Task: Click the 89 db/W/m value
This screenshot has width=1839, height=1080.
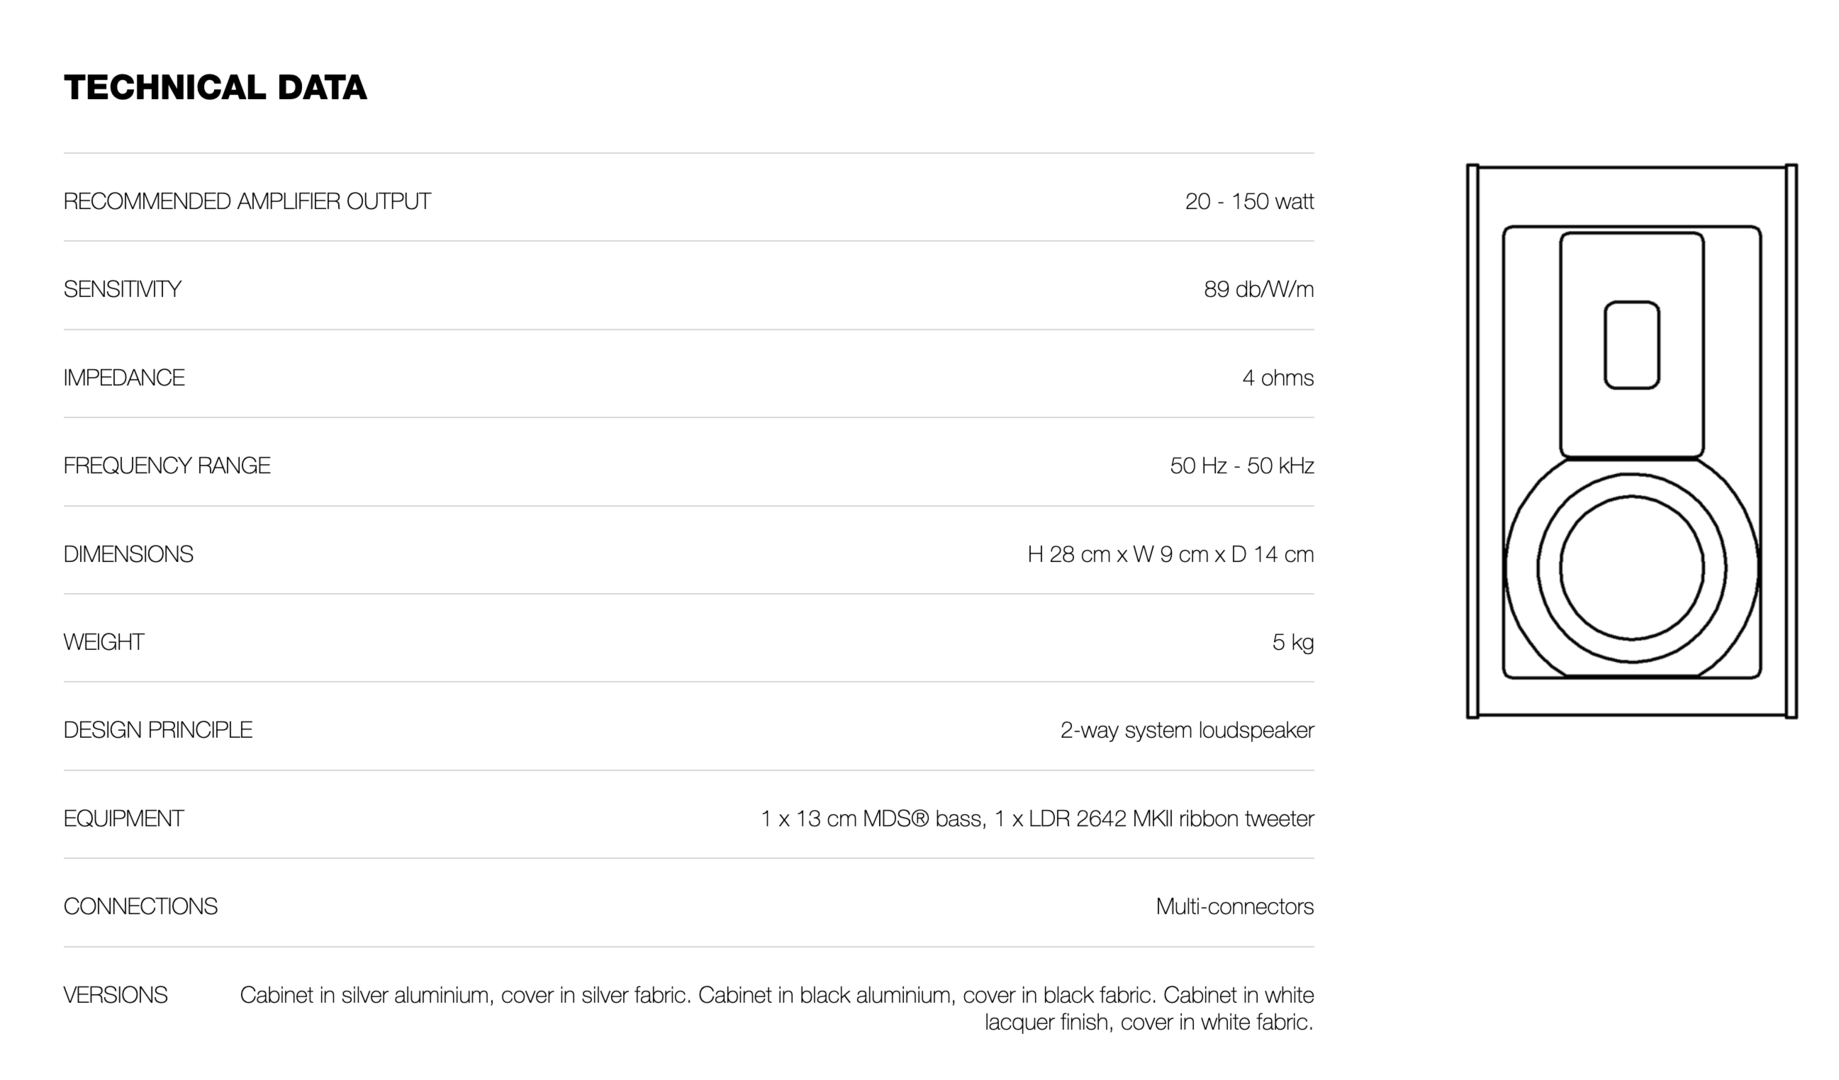Action: [1258, 290]
